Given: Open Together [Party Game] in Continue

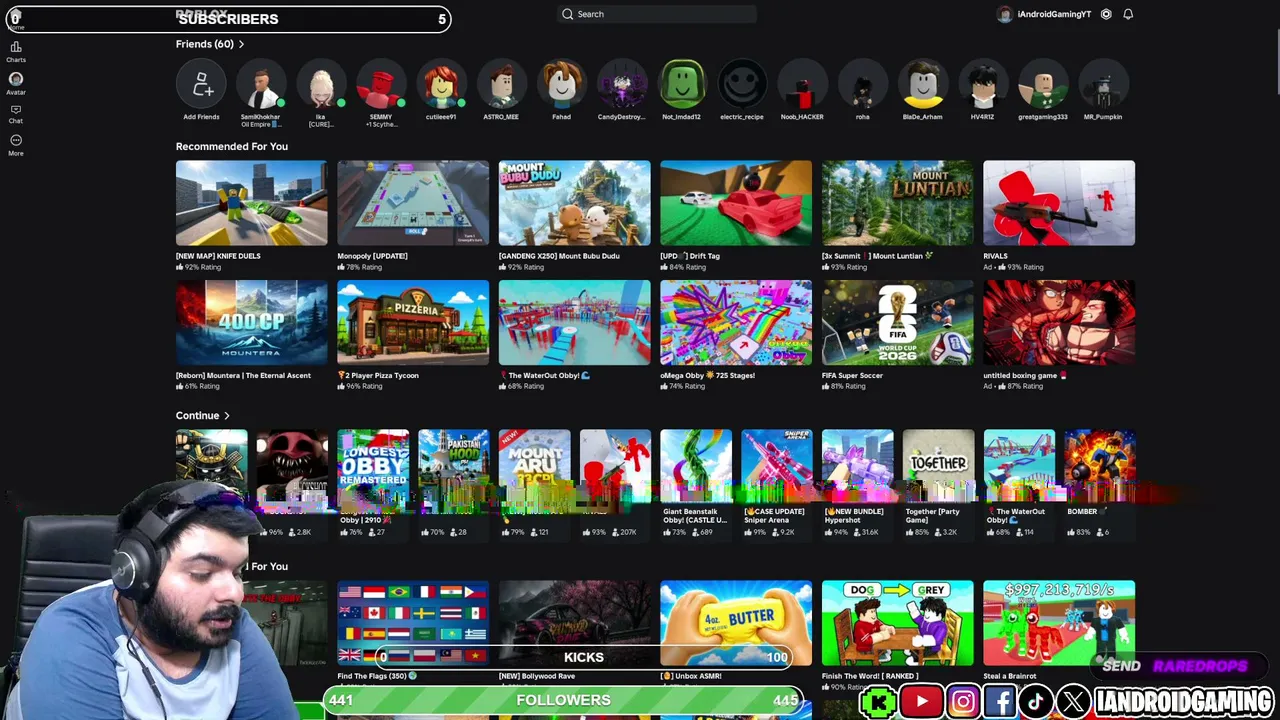Looking at the screenshot, I should (939, 465).
